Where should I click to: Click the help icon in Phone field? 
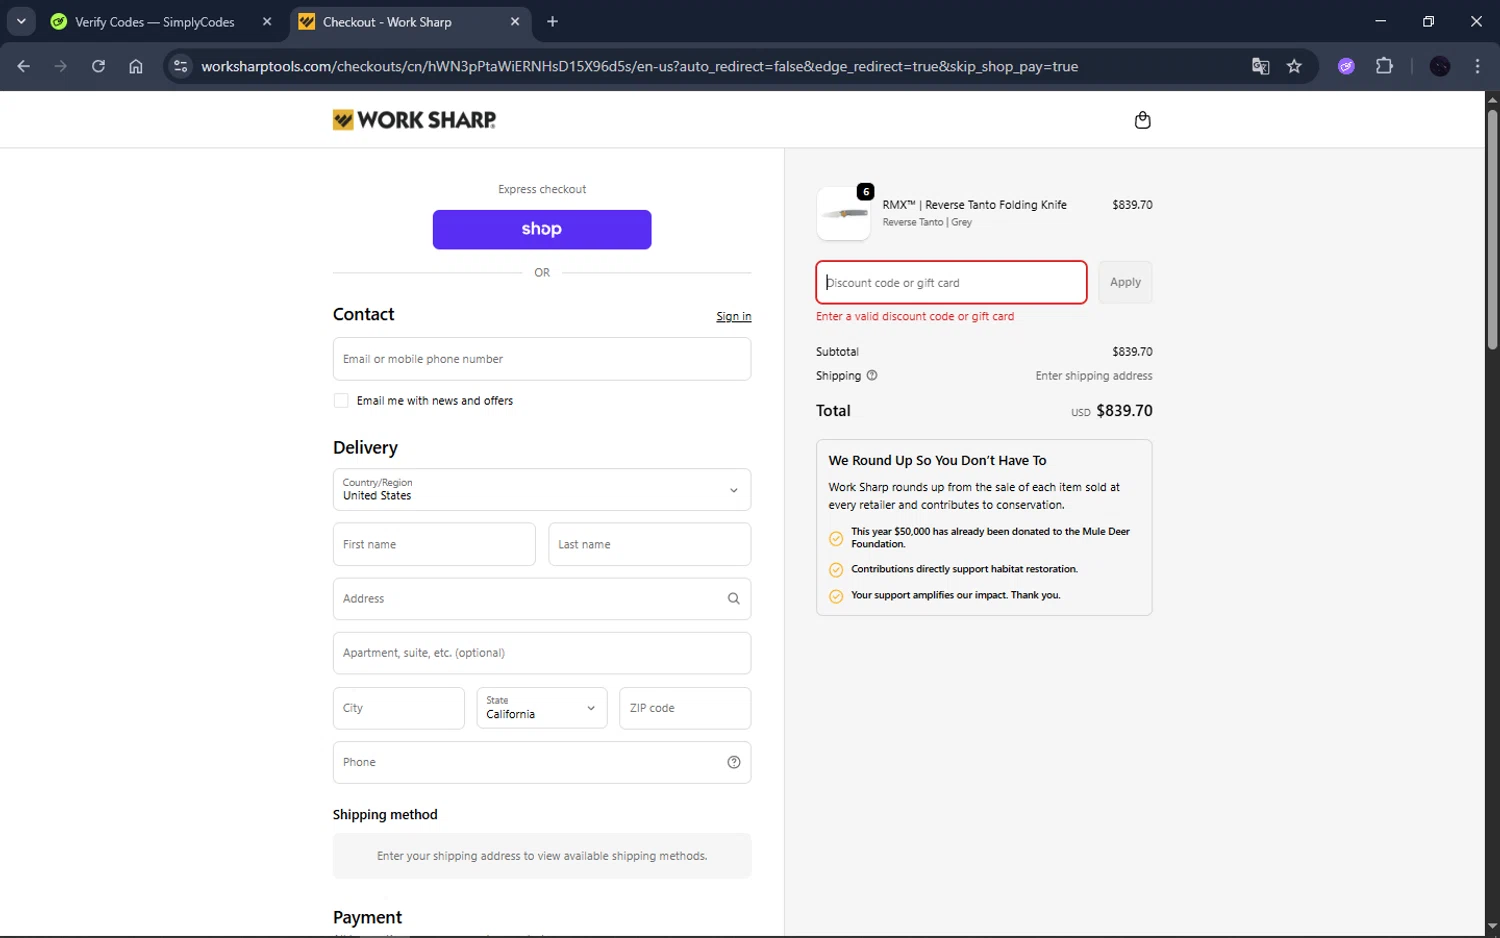[x=733, y=762]
